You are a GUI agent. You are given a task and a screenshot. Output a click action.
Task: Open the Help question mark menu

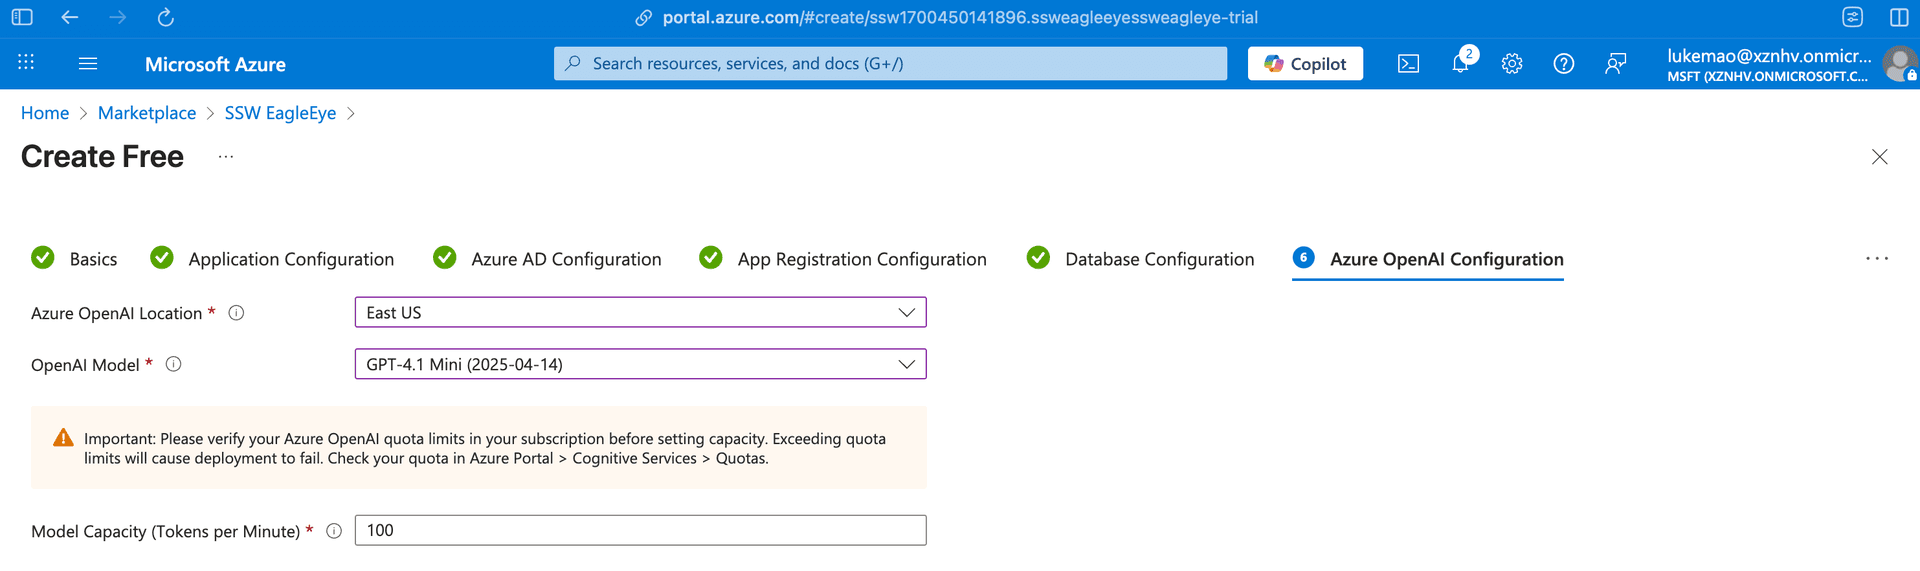click(1564, 64)
